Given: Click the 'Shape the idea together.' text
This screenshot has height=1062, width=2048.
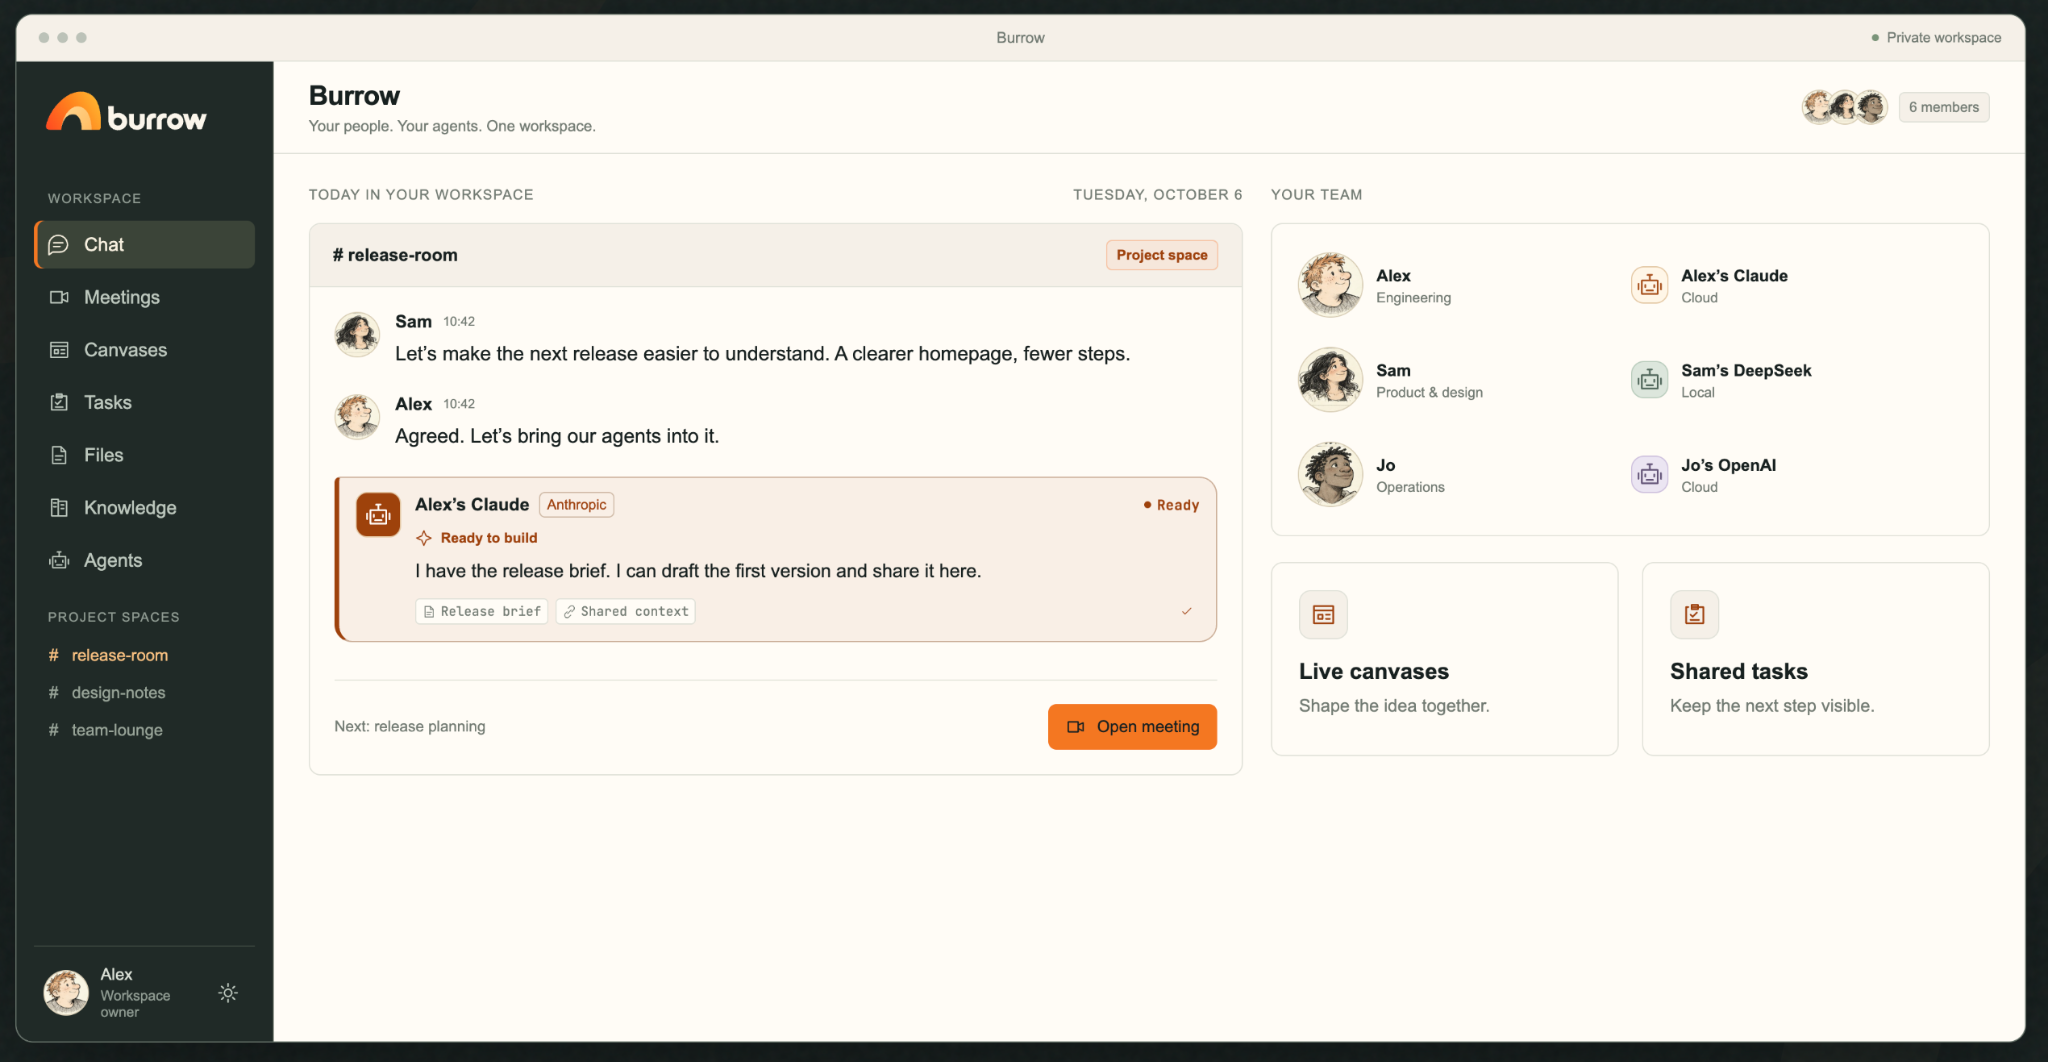Looking at the screenshot, I should [1394, 706].
